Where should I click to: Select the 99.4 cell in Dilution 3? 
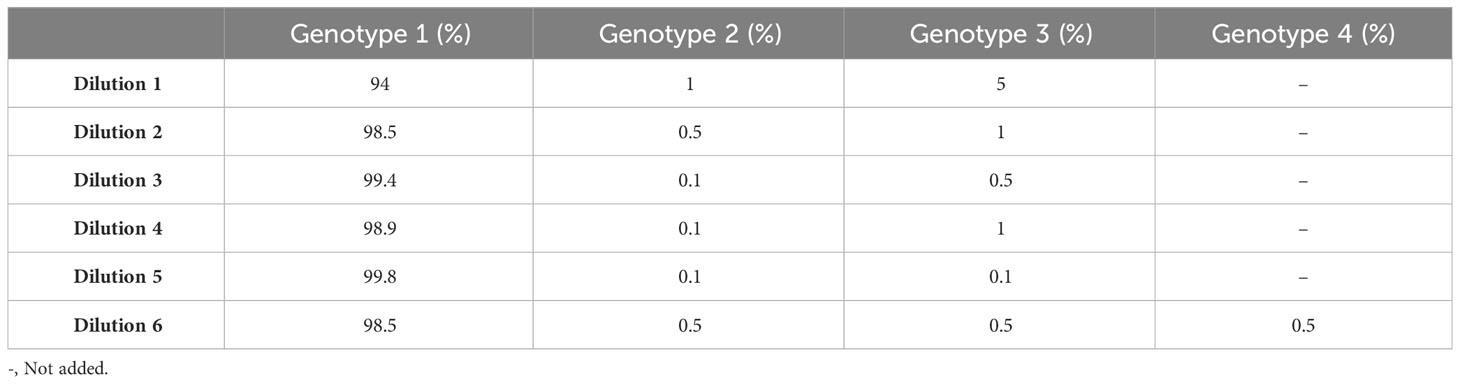click(x=379, y=180)
